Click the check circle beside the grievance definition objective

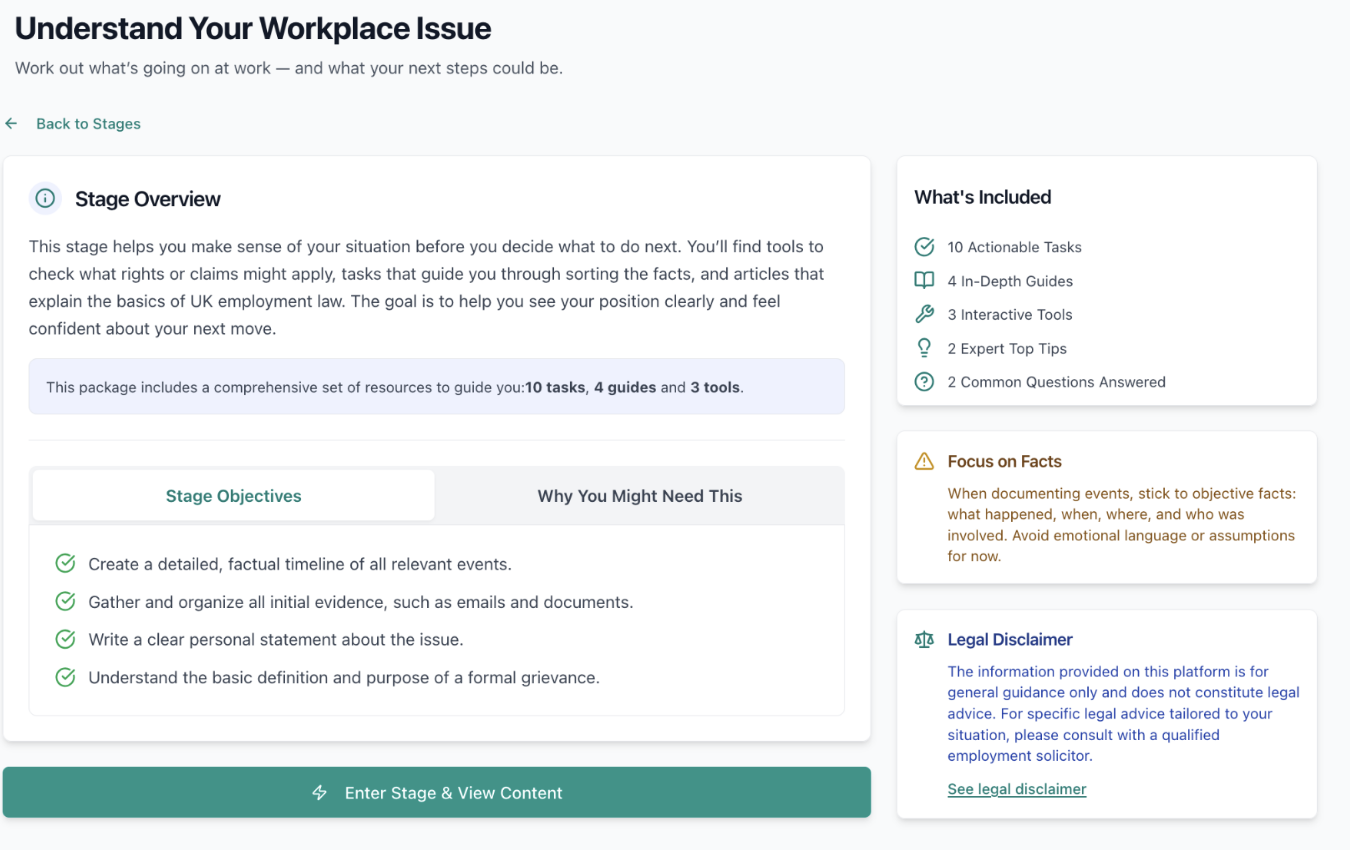[x=65, y=677]
